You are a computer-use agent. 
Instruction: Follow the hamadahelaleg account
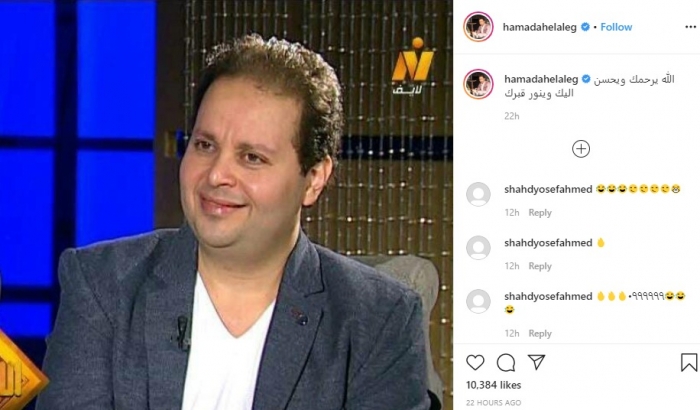pos(616,27)
